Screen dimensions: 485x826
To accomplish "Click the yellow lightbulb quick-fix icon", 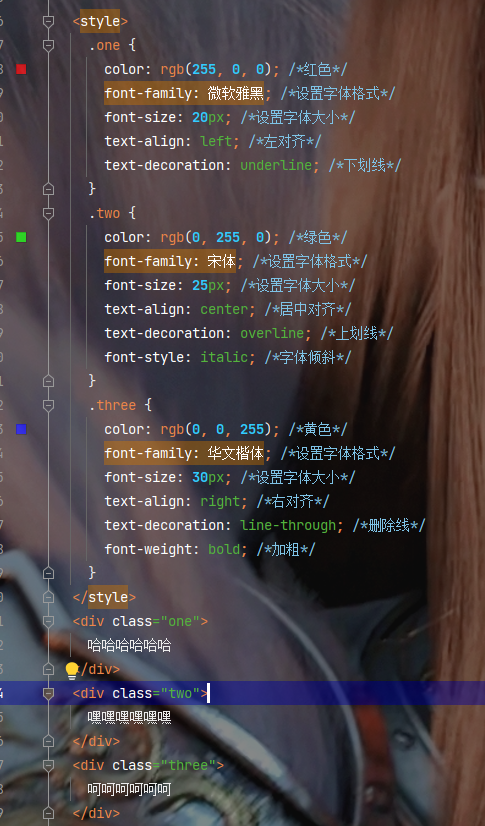I will pos(72,670).
